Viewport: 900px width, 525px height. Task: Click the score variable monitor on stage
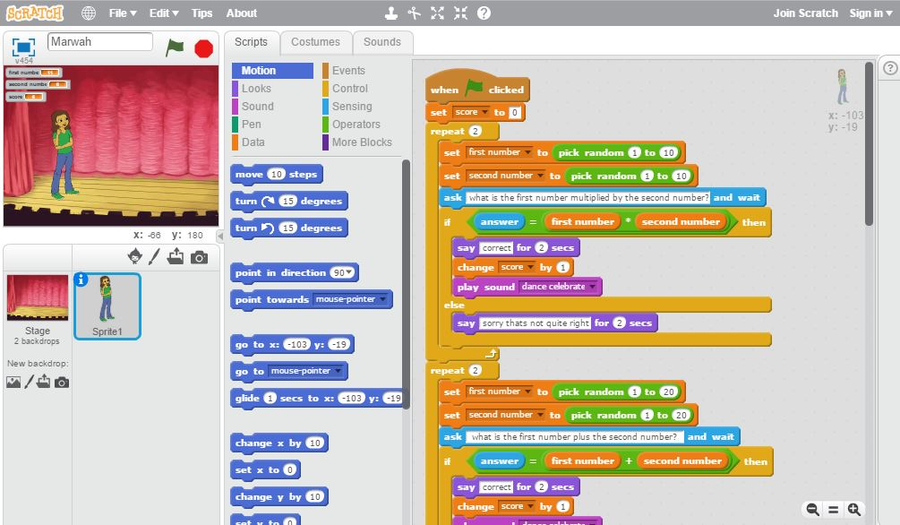coord(26,96)
